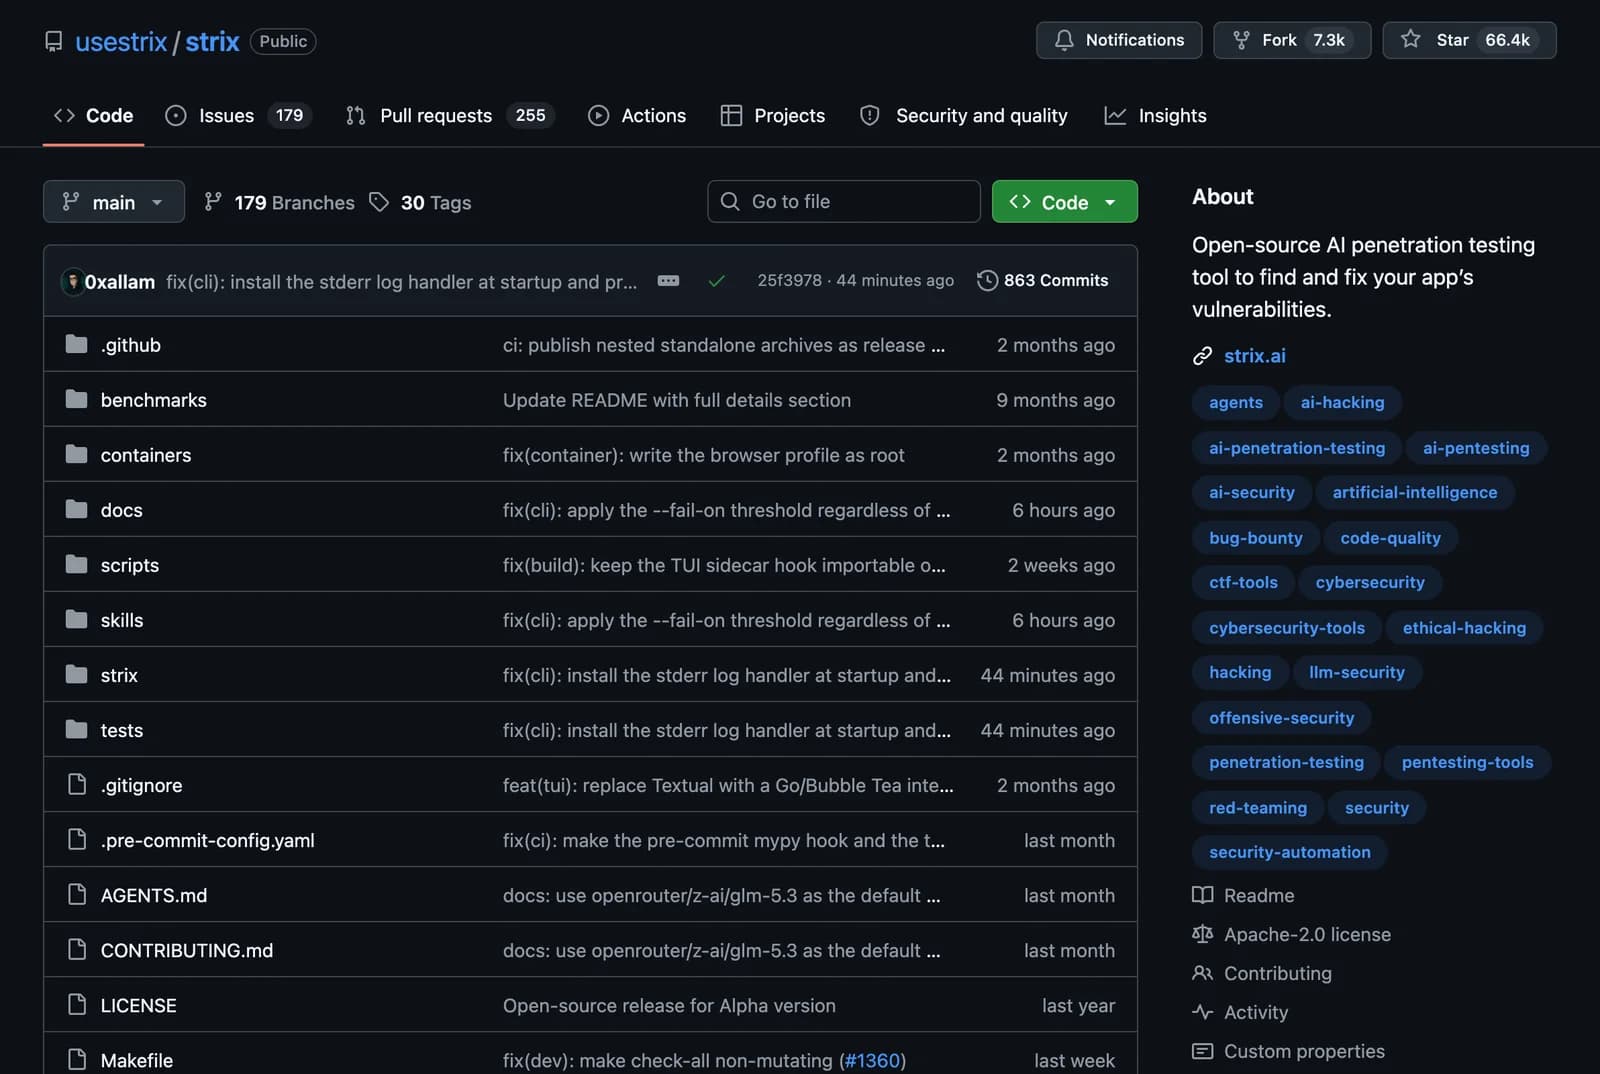This screenshot has height=1074, width=1600.
Task: Click the tag icon beside 30 Tags
Action: click(379, 202)
